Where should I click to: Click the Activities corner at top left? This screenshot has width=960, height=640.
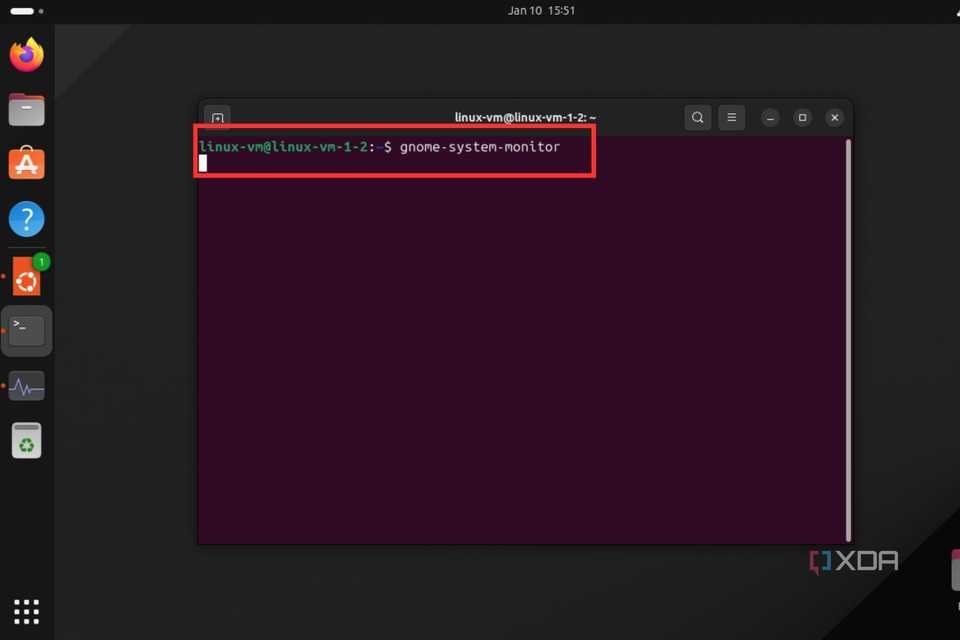pyautogui.click(x=20, y=12)
